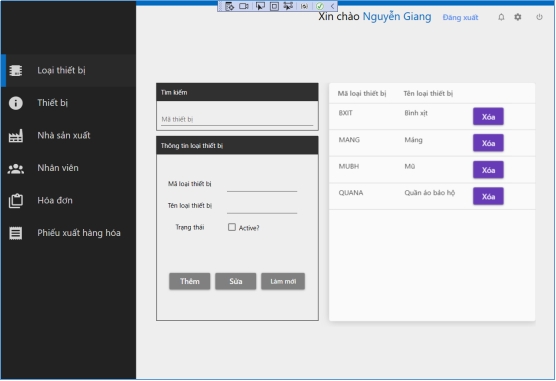Viewport: 556px width, 381px height.
Task: Open Live Visual Tree from debug toolbar
Action: [x=229, y=6]
